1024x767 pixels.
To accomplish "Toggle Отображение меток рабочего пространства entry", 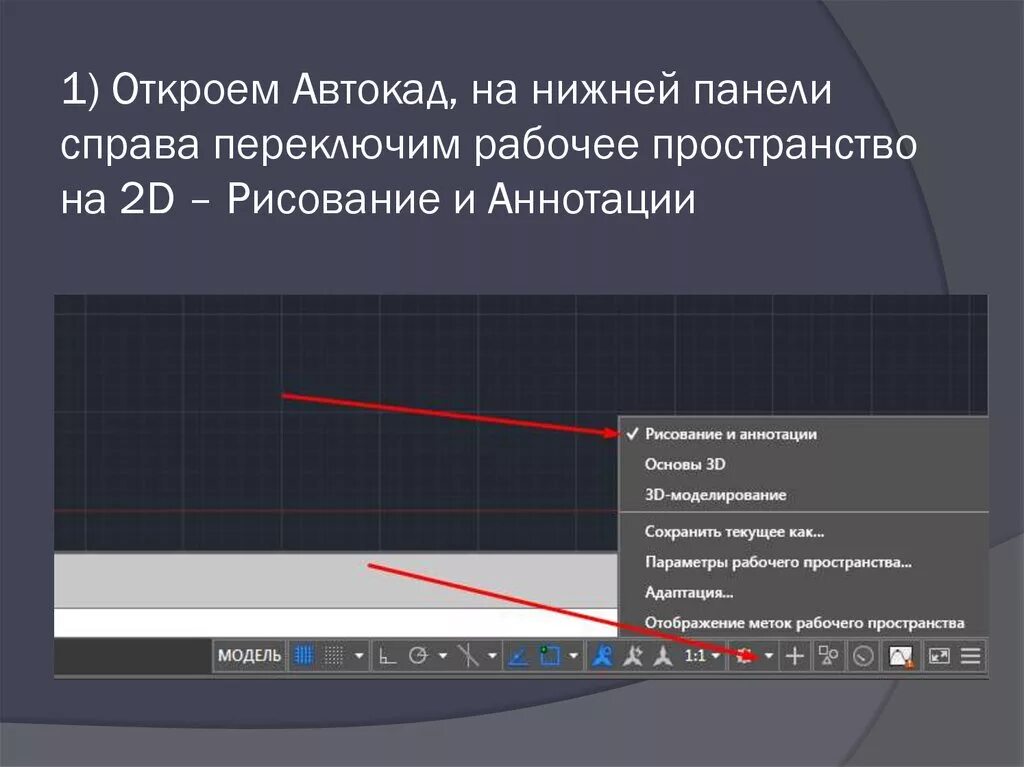I will (x=803, y=623).
